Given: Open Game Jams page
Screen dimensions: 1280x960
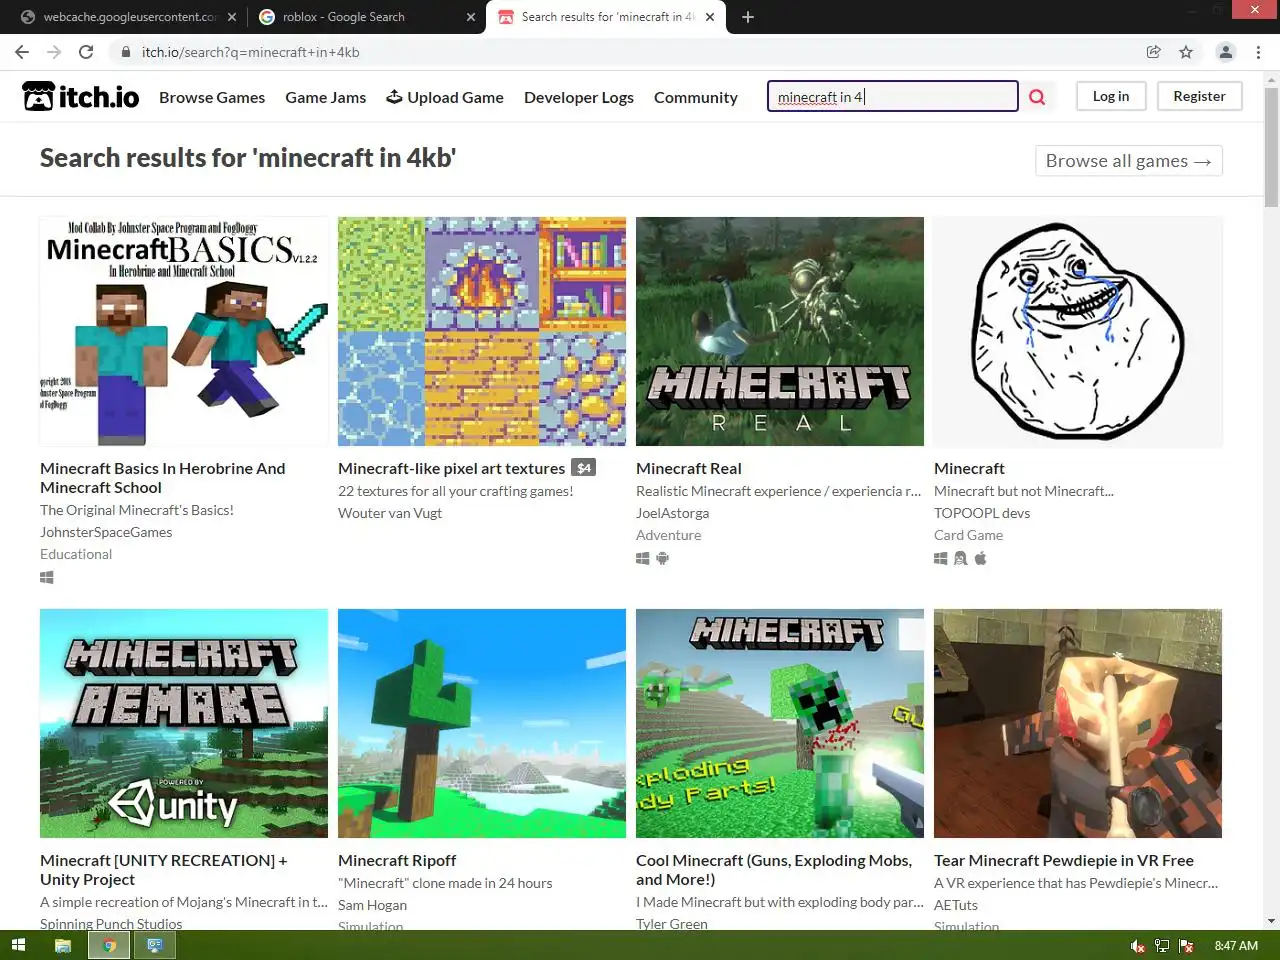Looking at the screenshot, I should coord(325,97).
